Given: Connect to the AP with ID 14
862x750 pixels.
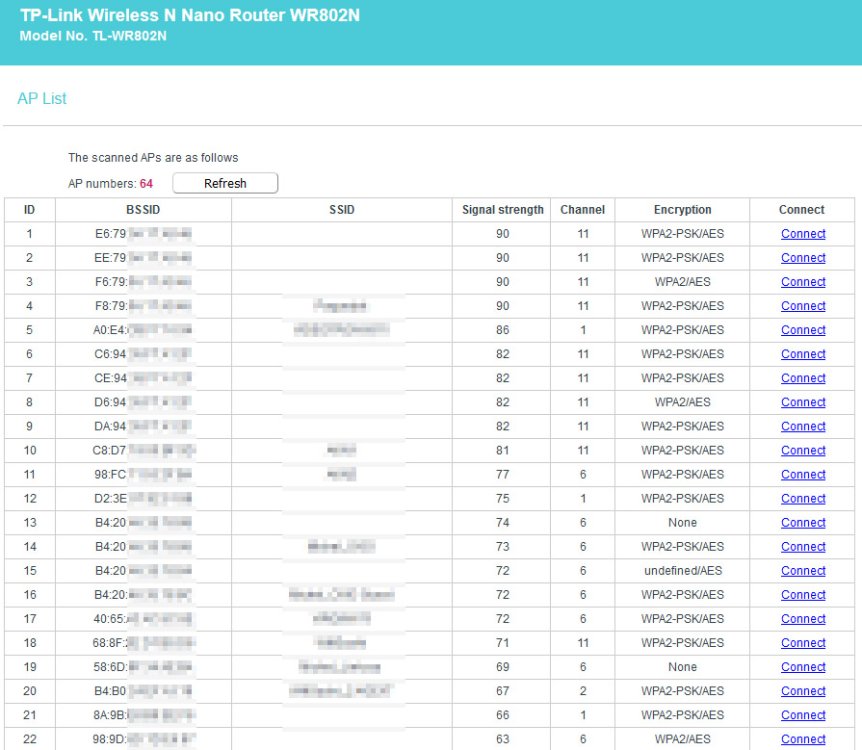Looking at the screenshot, I should [803, 547].
